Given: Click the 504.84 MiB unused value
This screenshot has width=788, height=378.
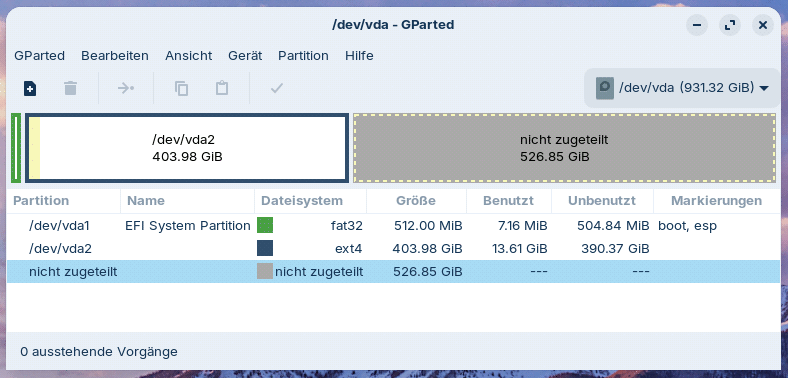Looking at the screenshot, I should click(x=613, y=226).
